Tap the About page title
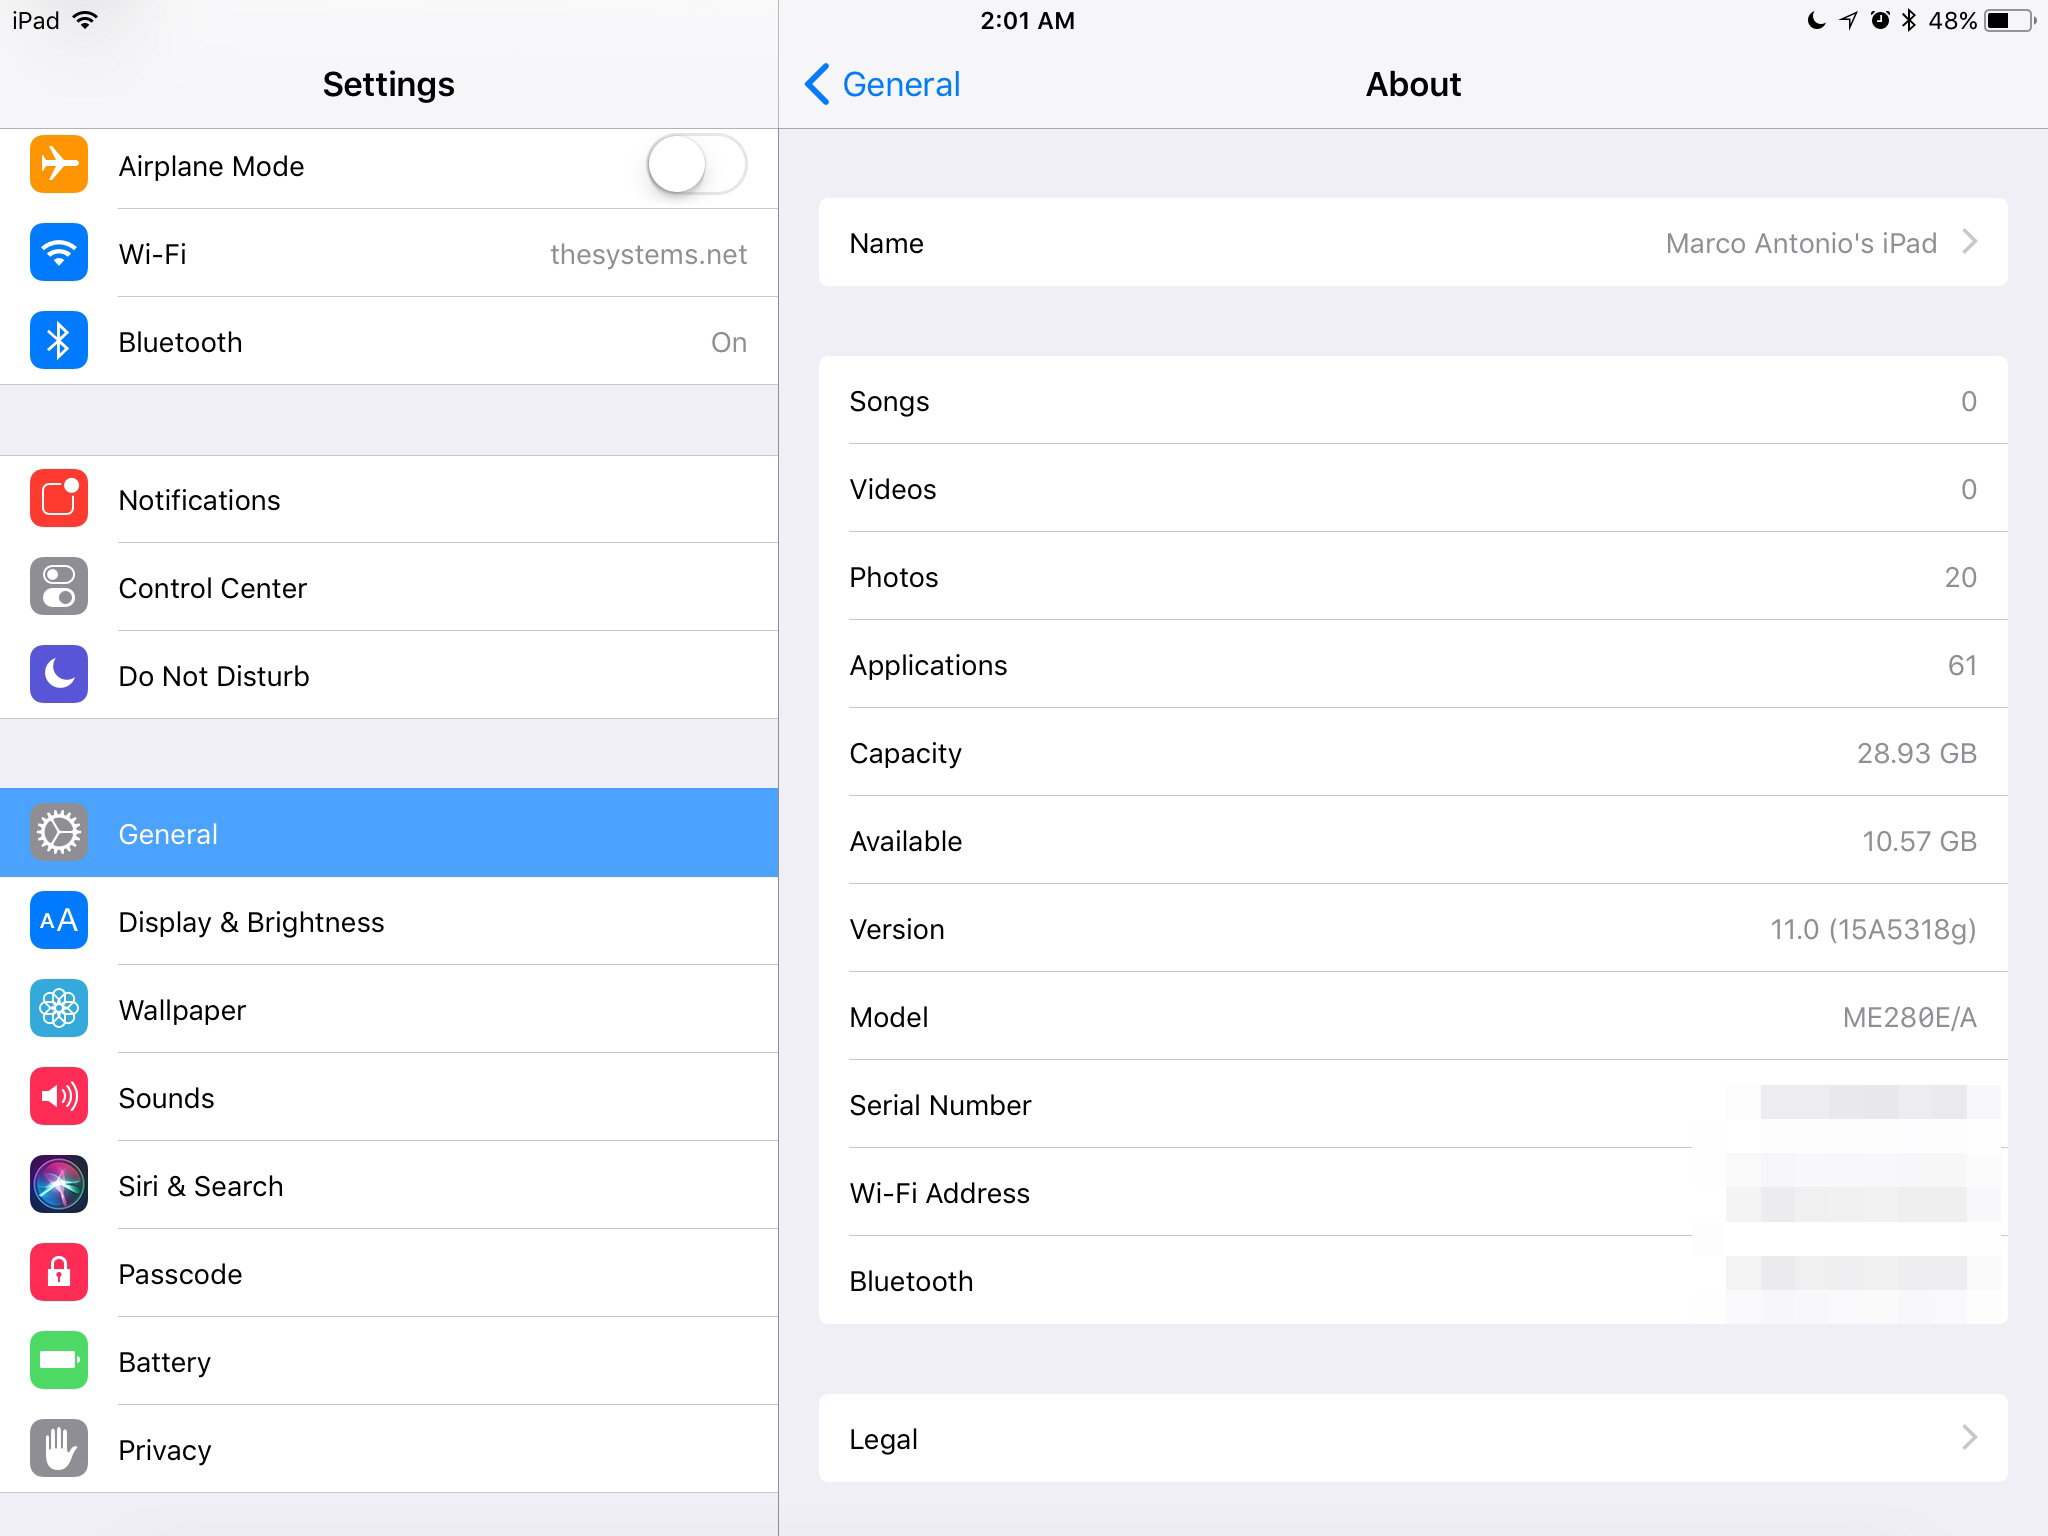Image resolution: width=2048 pixels, height=1536 pixels. point(1413,84)
